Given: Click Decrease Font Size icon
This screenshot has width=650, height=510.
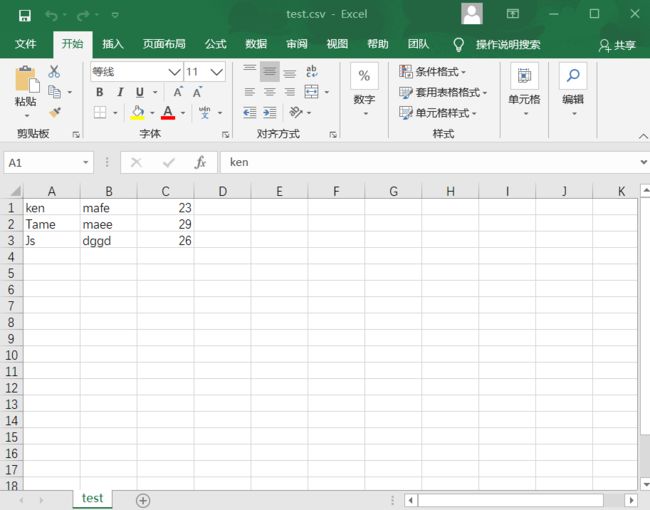Looking at the screenshot, I should click(197, 92).
